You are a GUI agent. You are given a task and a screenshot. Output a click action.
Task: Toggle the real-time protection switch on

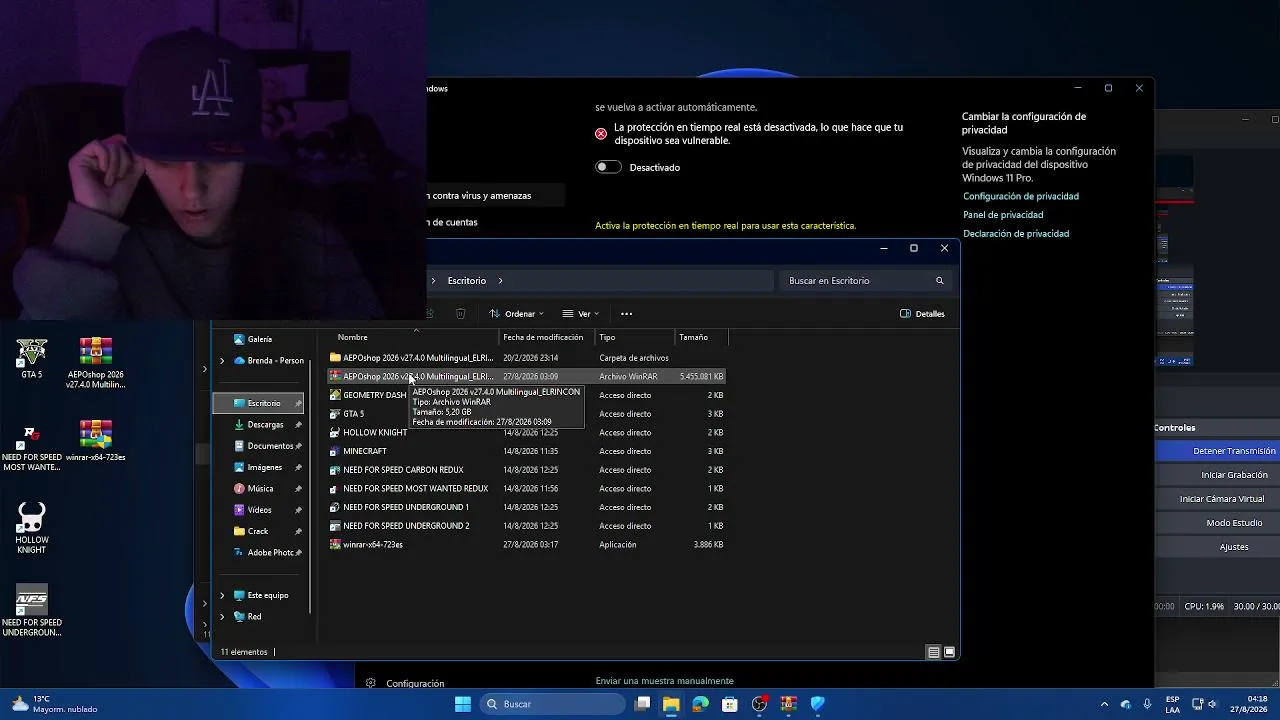pyautogui.click(x=608, y=167)
